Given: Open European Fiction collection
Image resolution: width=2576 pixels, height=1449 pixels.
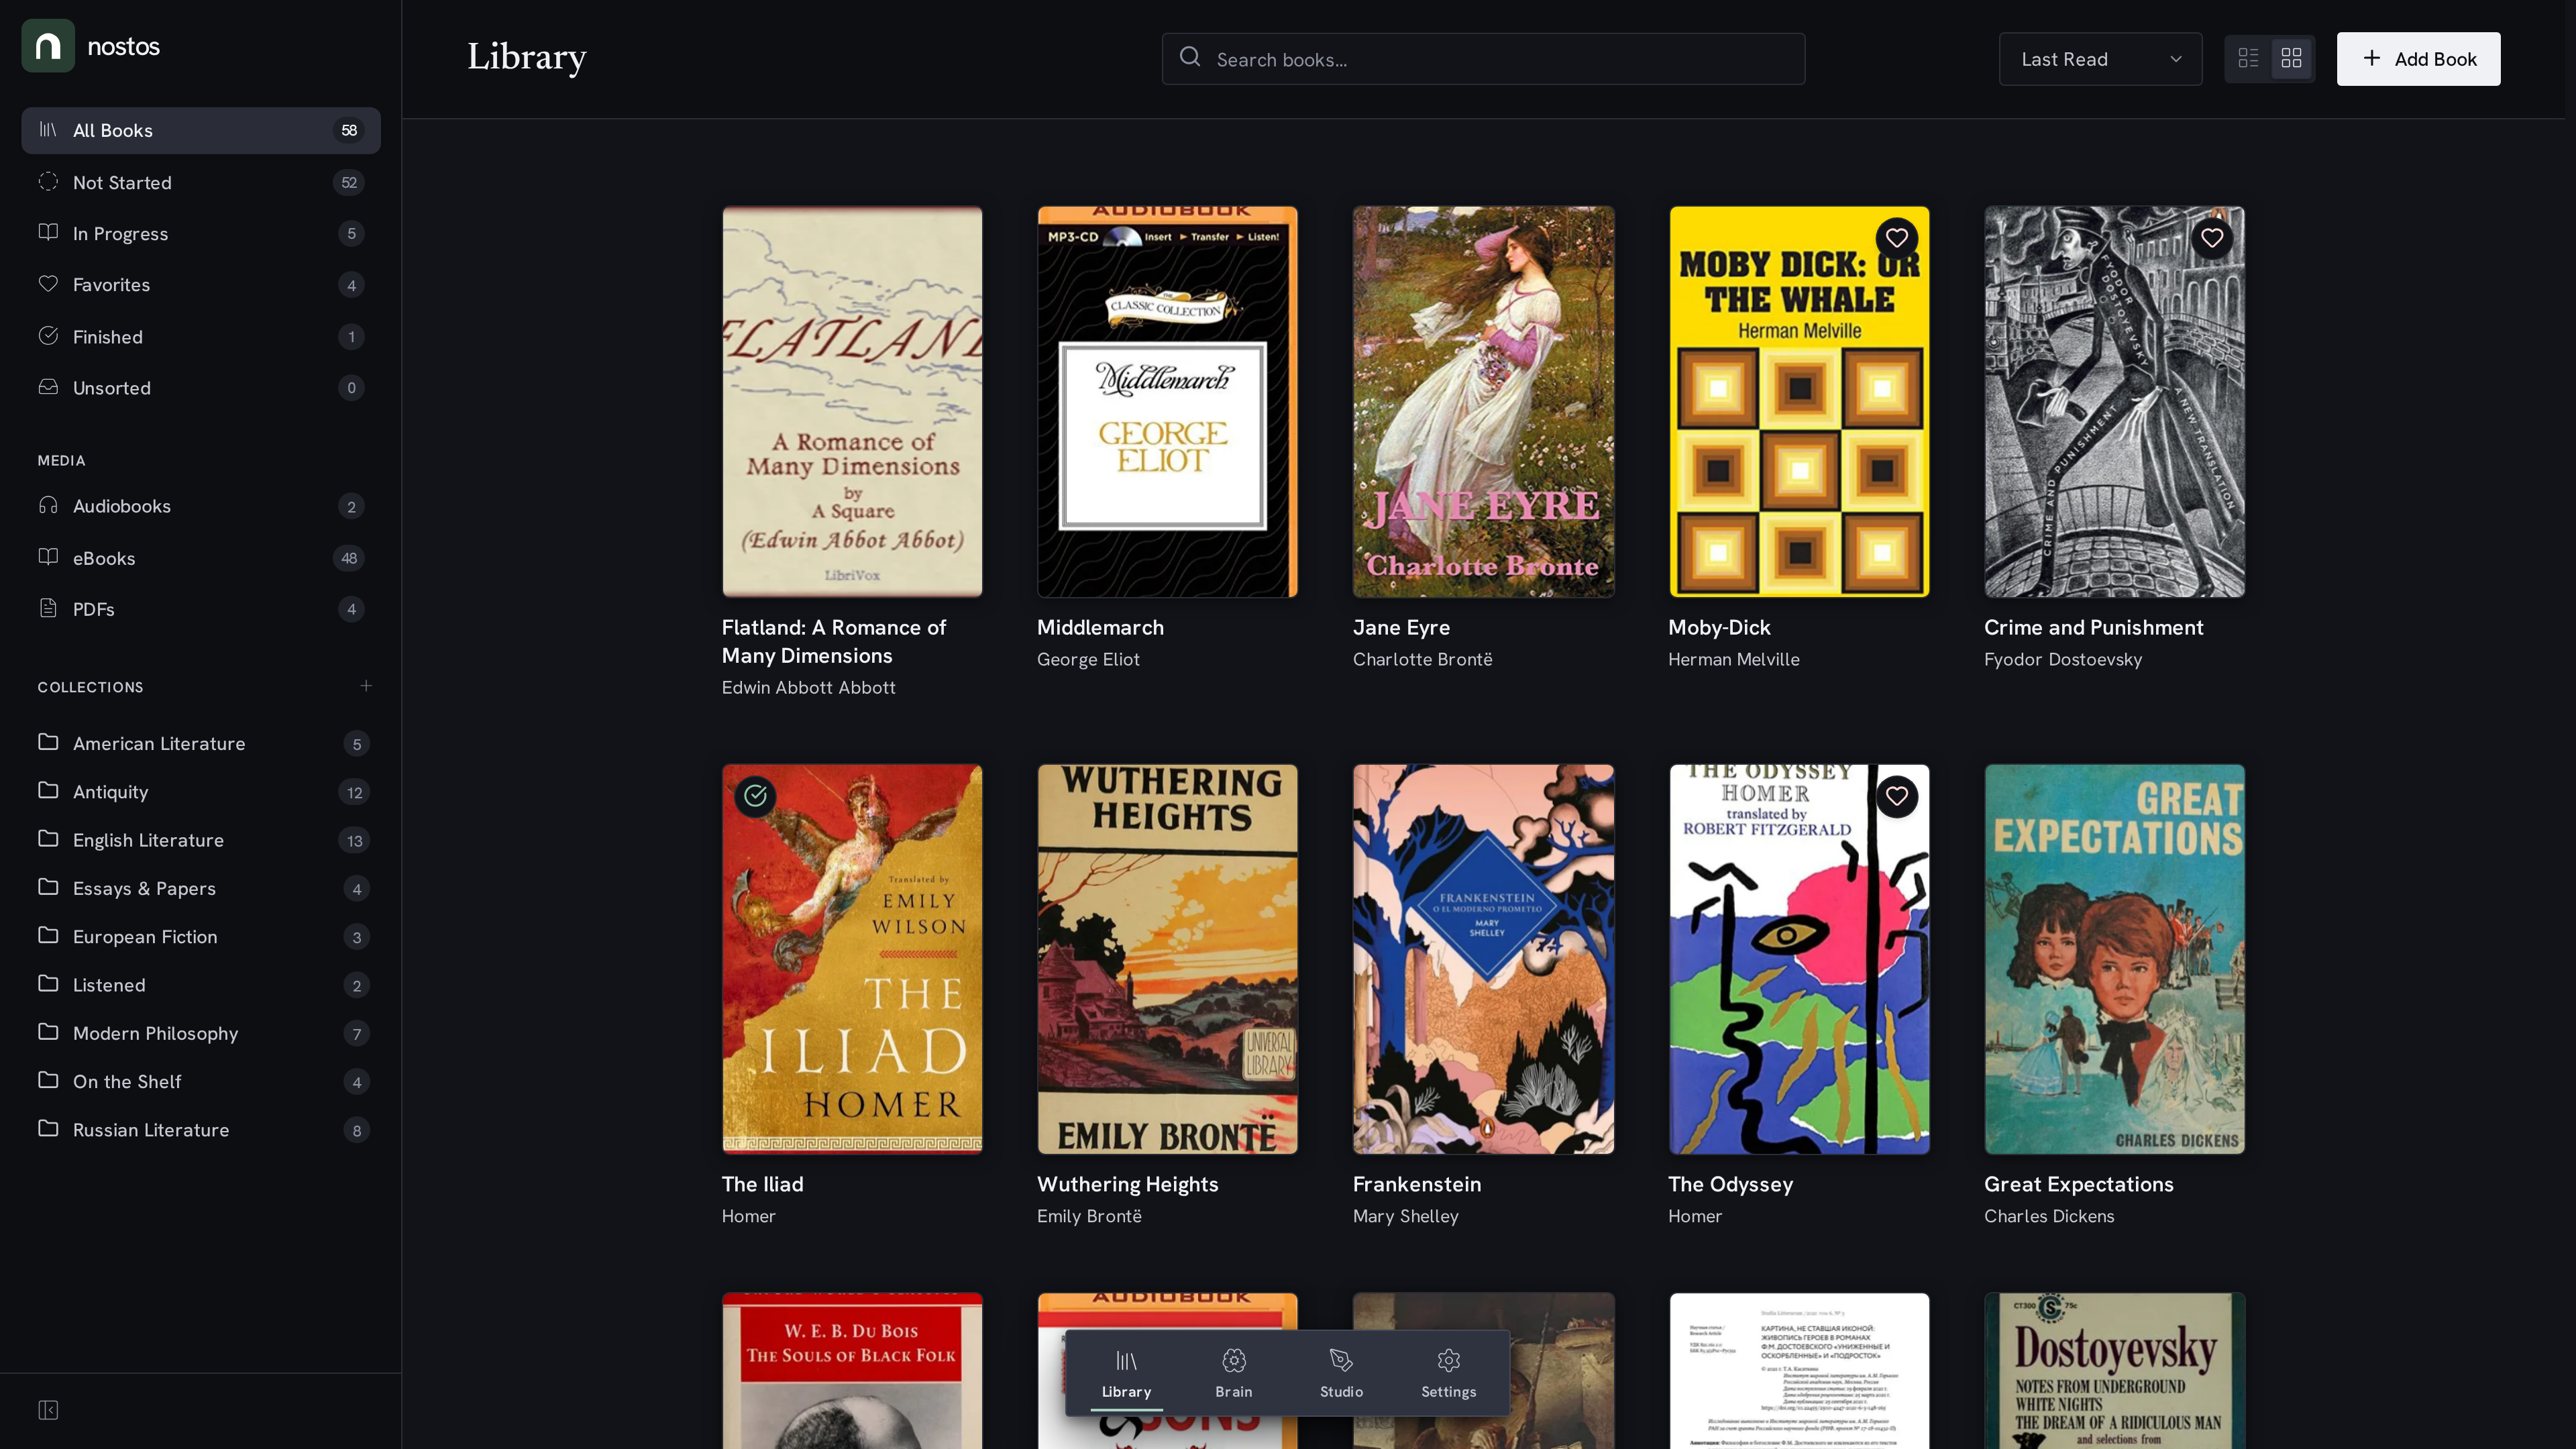Looking at the screenshot, I should [x=201, y=937].
